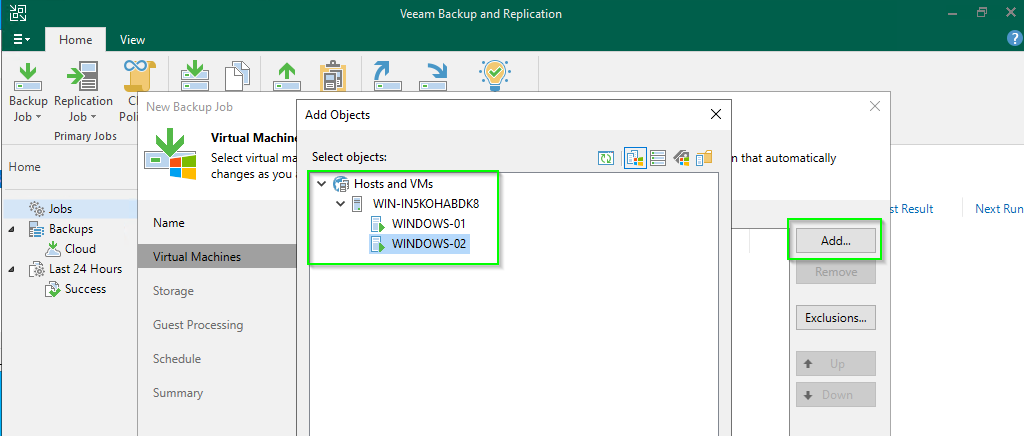Select the Success node
This screenshot has height=436, width=1024.
click(x=85, y=288)
